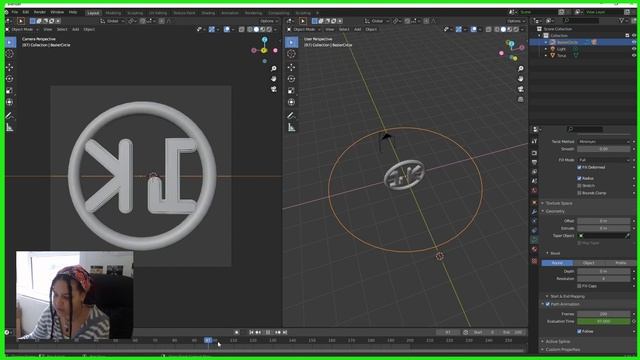Select the Annotate tool in the left viewport

[x=10, y=116]
